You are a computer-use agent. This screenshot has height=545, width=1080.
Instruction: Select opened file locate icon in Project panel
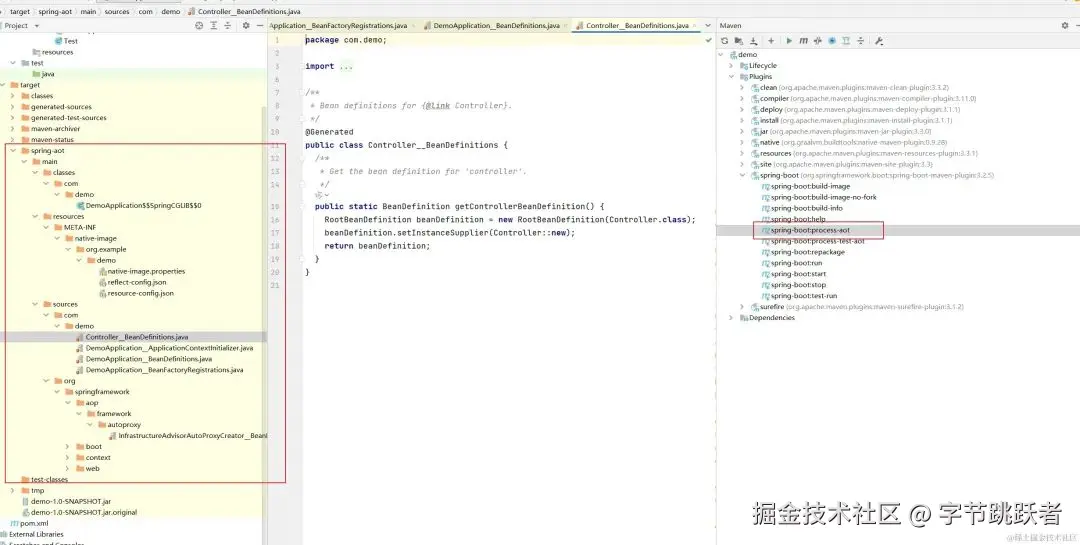tap(199, 25)
